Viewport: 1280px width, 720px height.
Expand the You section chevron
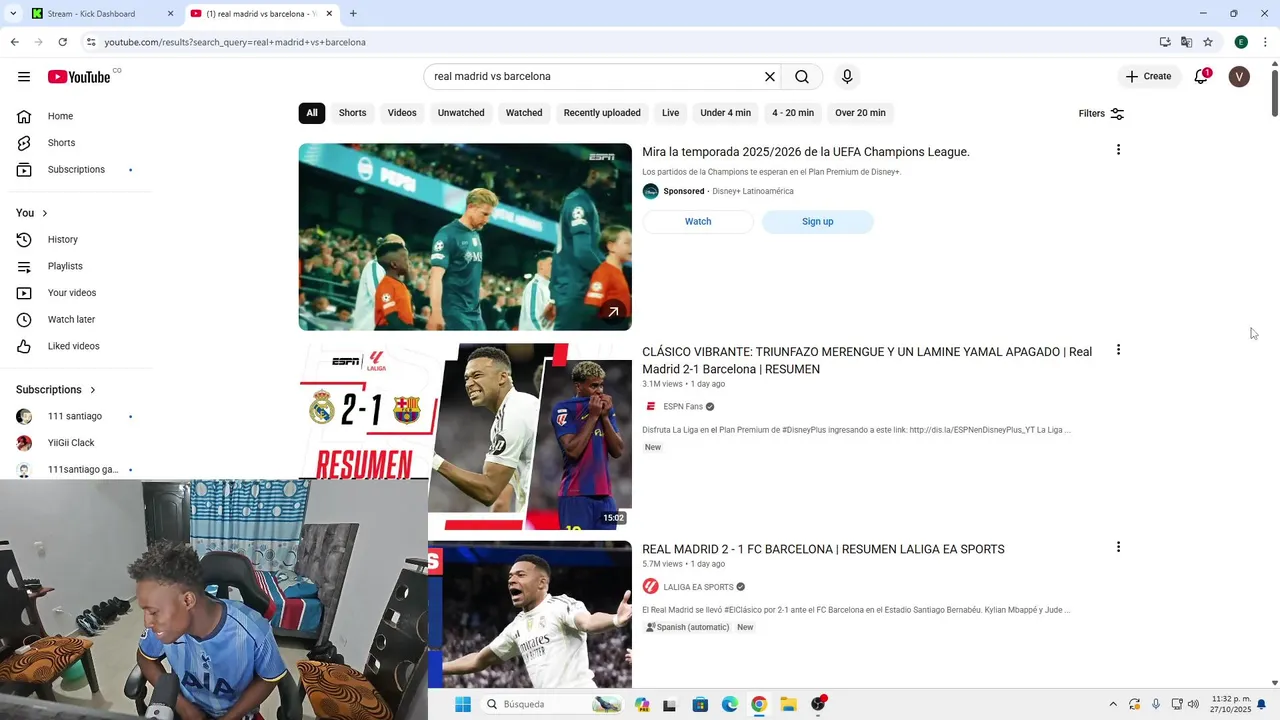(44, 213)
